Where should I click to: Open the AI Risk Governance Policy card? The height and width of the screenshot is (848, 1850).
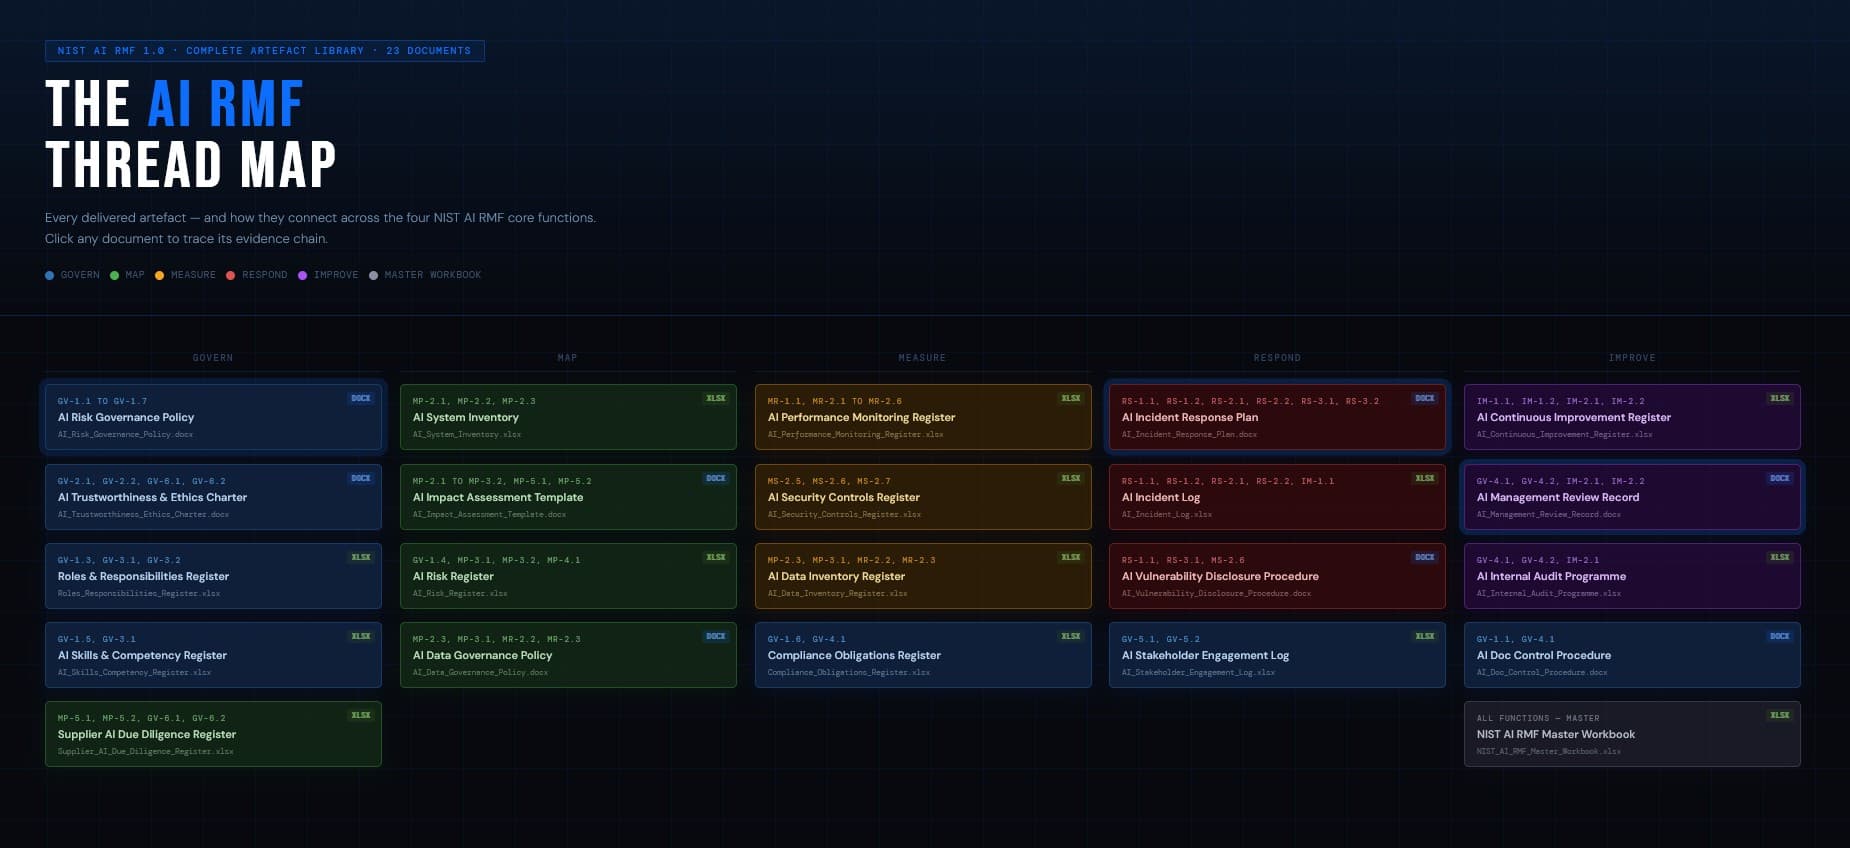pos(213,417)
